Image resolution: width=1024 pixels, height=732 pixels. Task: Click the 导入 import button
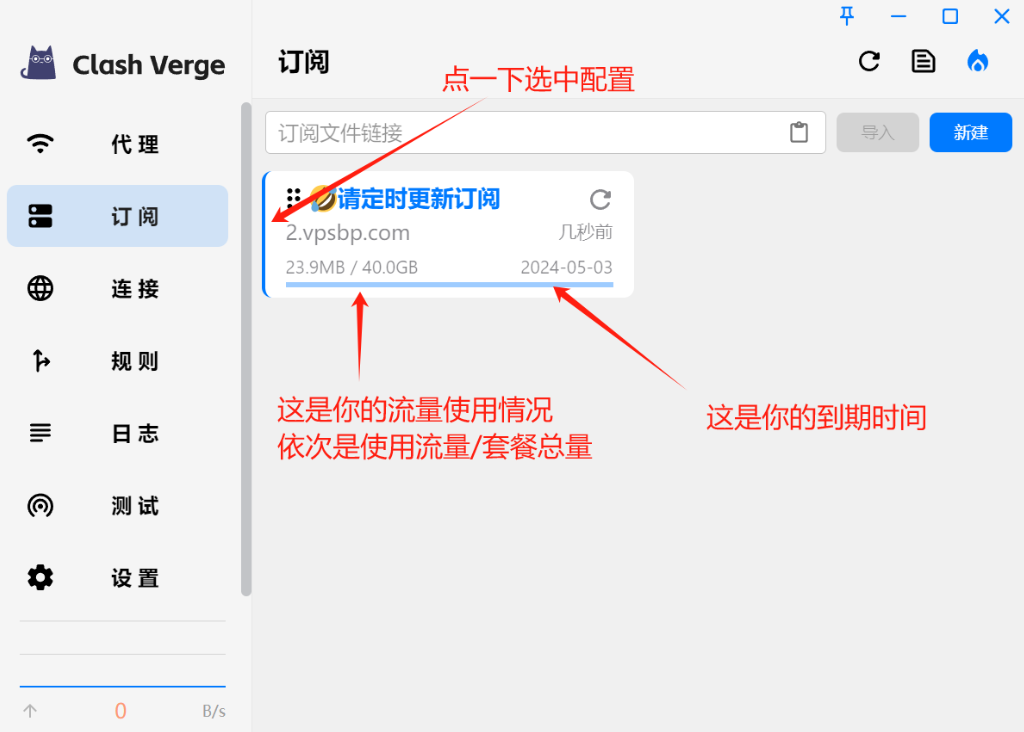point(878,133)
